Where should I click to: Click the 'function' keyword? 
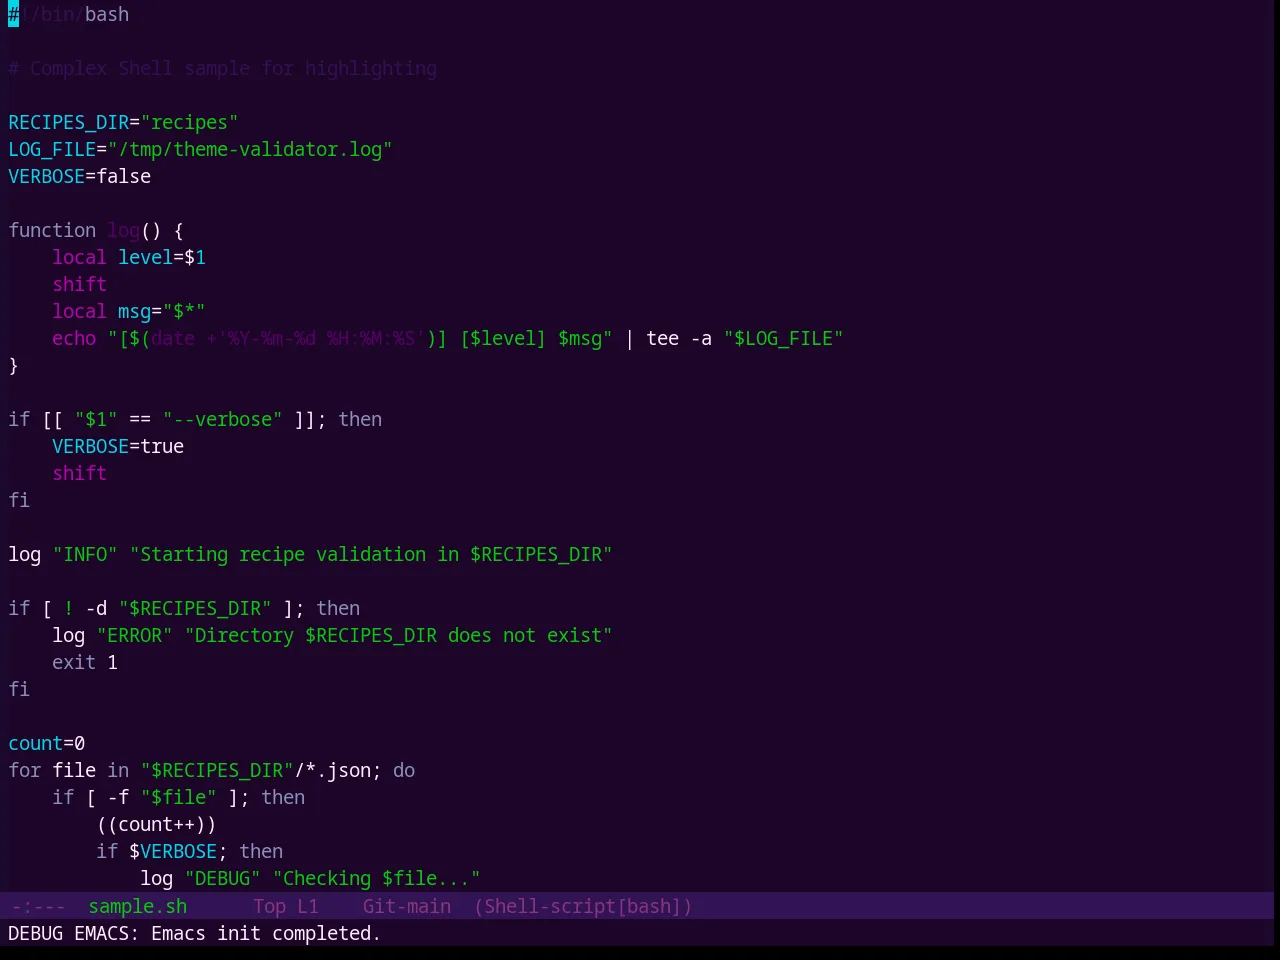coord(52,230)
